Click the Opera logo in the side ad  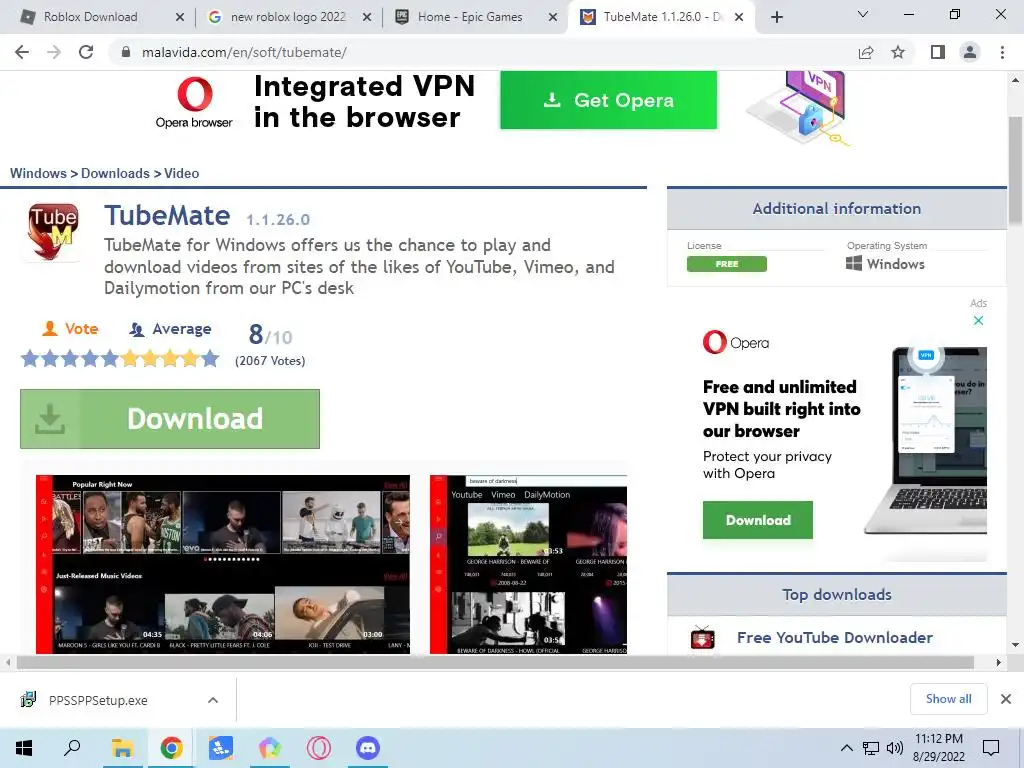click(736, 342)
